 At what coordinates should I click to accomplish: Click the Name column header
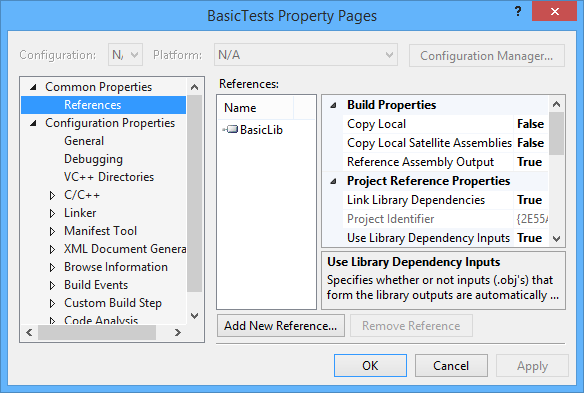coord(256,108)
